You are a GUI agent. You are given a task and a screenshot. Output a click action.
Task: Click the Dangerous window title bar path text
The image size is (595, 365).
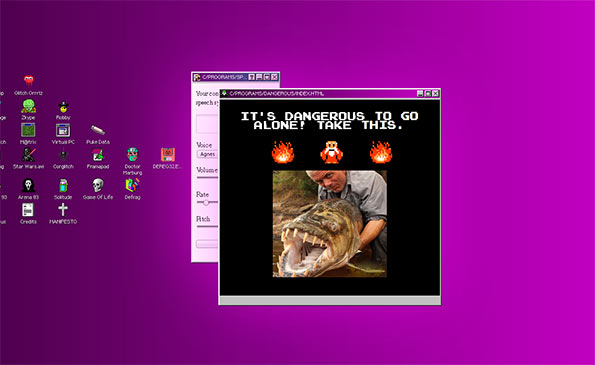point(277,93)
